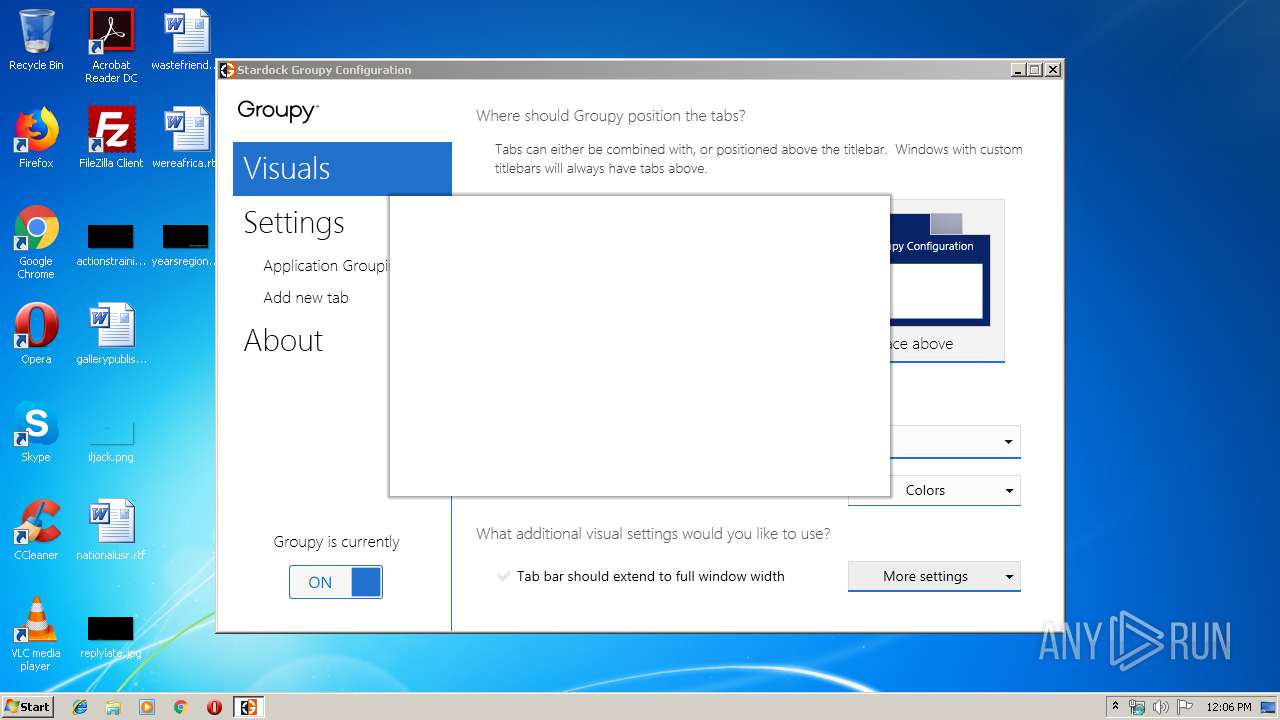Open the Colors dropdown
Image resolution: width=1280 pixels, height=720 pixels.
click(x=934, y=490)
